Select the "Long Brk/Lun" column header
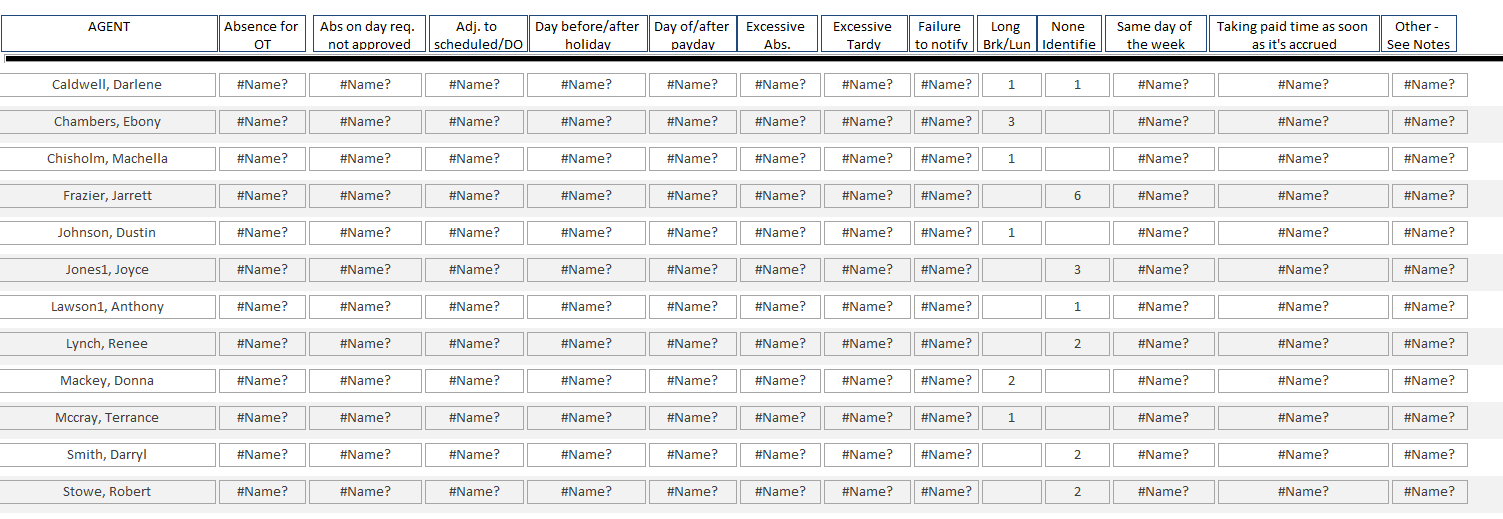Viewport: 1503px width, 519px height. [x=1006, y=34]
